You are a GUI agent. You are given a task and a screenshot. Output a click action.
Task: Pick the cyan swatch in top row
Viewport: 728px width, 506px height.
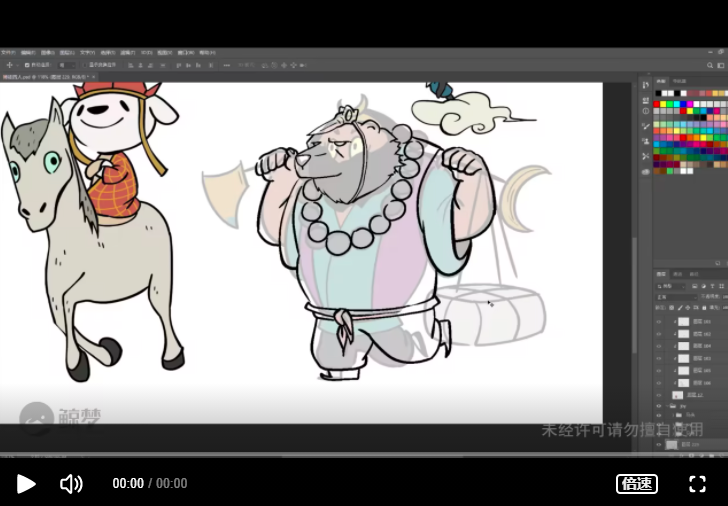coord(676,104)
